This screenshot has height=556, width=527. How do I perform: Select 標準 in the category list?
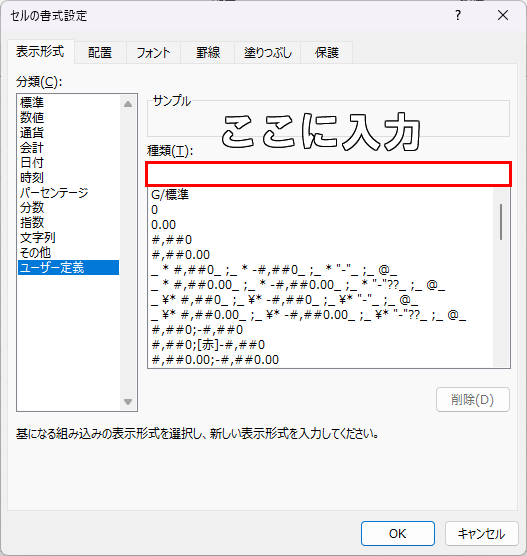pyautogui.click(x=68, y=102)
